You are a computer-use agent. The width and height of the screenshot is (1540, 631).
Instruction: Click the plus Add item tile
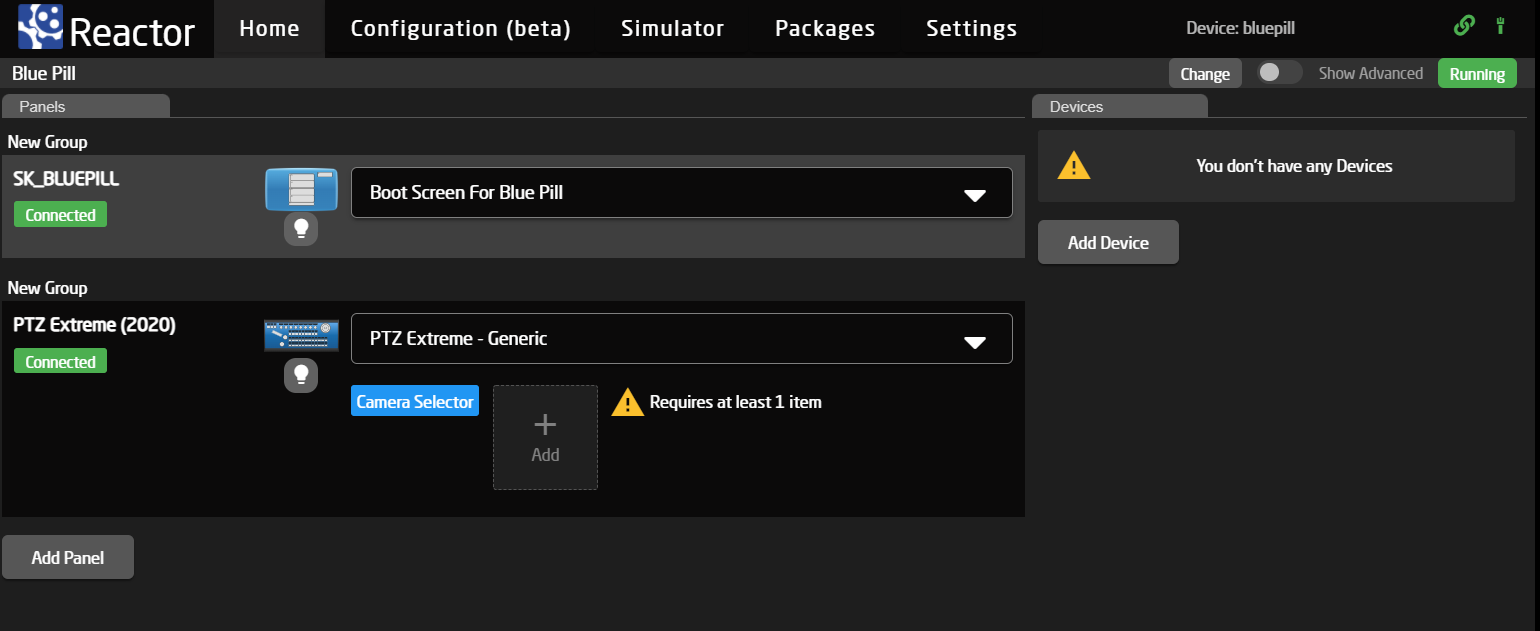(545, 437)
